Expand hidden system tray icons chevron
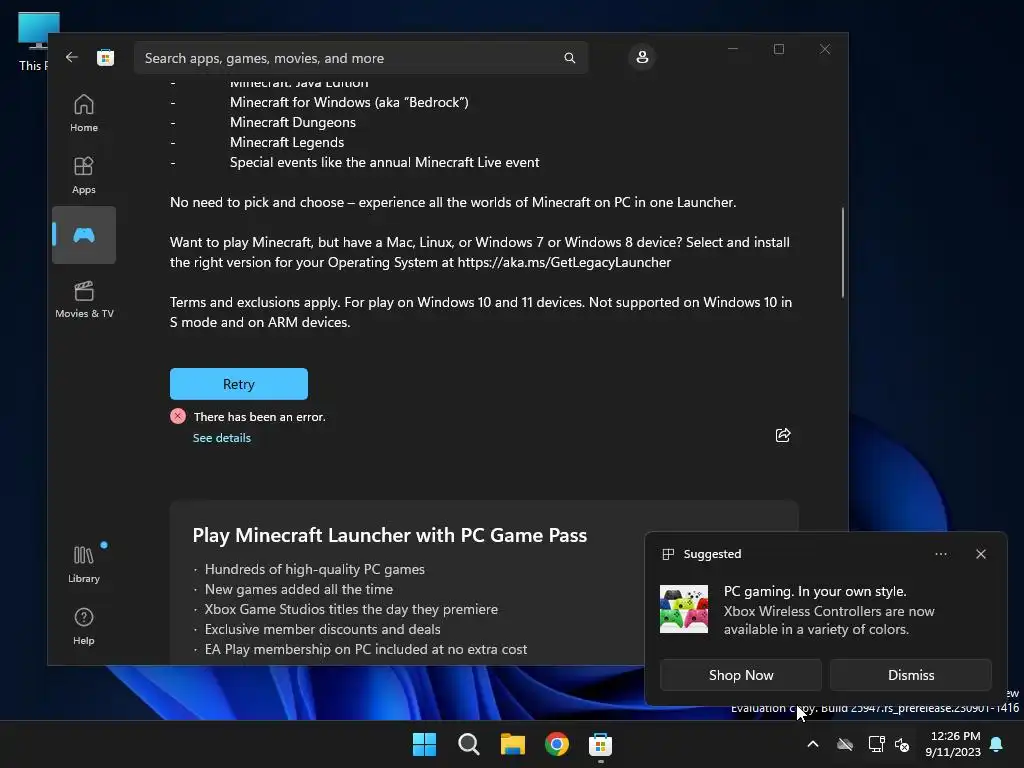This screenshot has height=768, width=1024. point(813,744)
